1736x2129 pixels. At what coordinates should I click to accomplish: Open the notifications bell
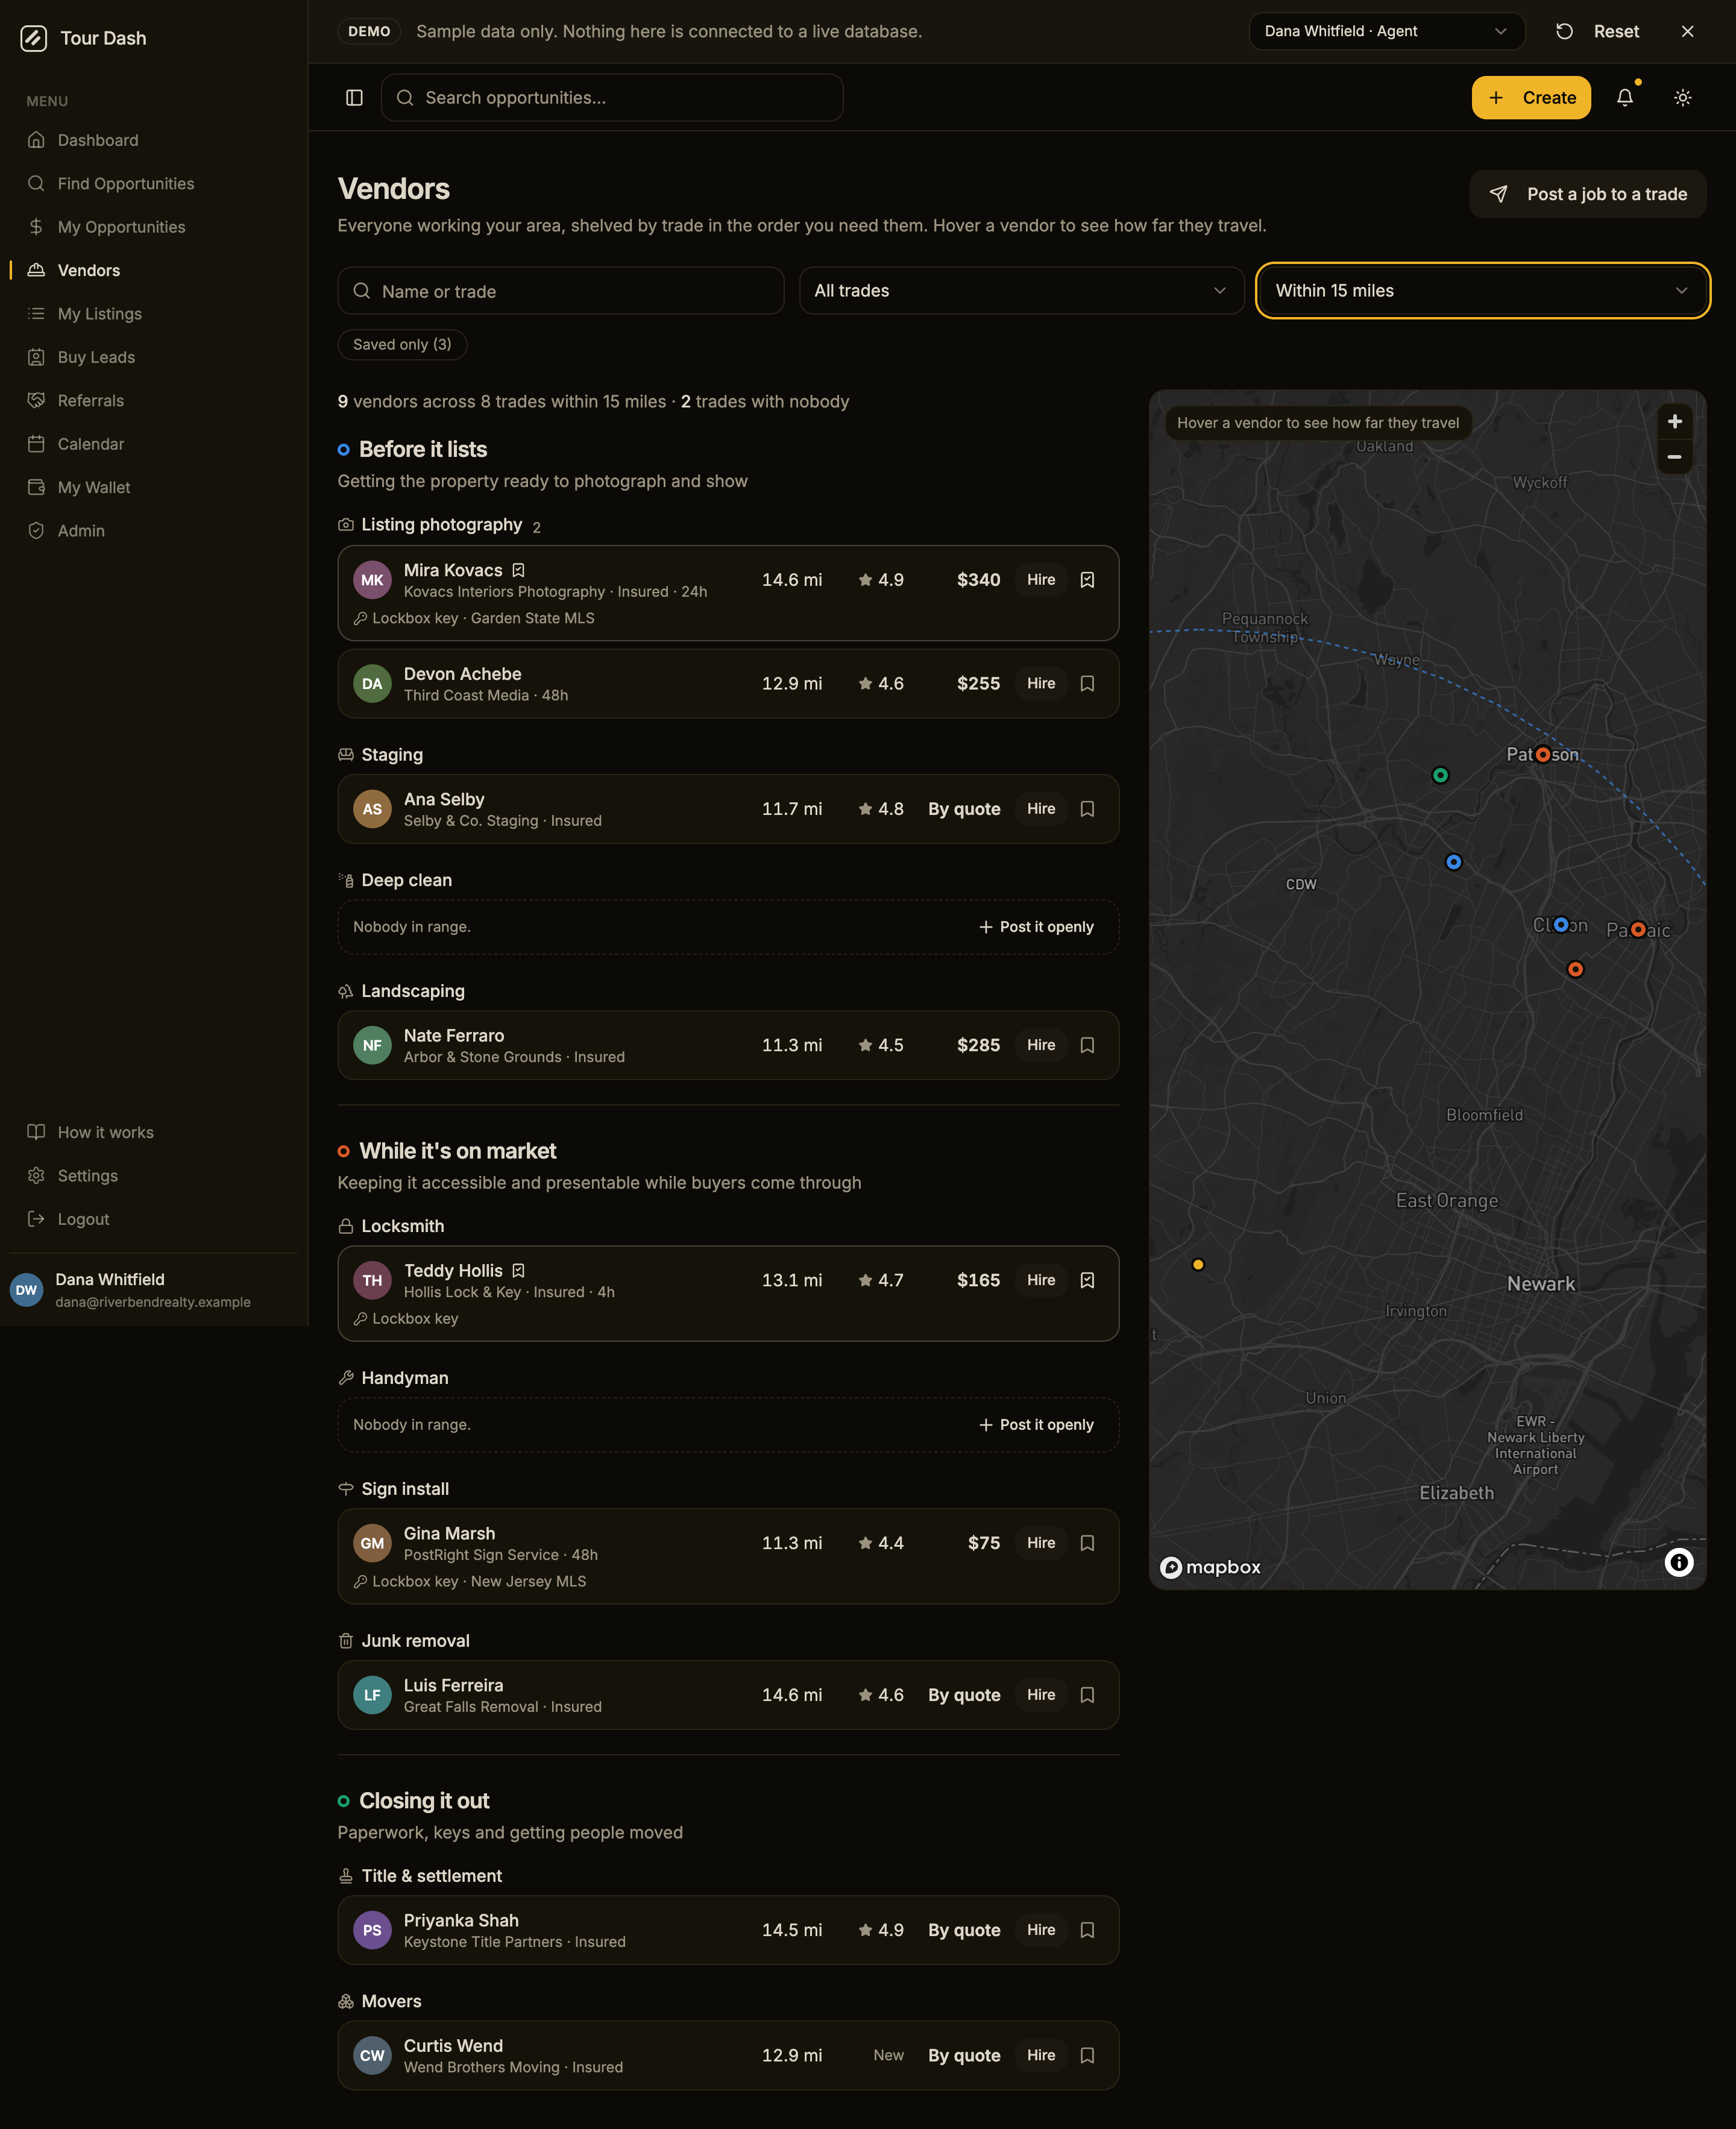click(1625, 97)
